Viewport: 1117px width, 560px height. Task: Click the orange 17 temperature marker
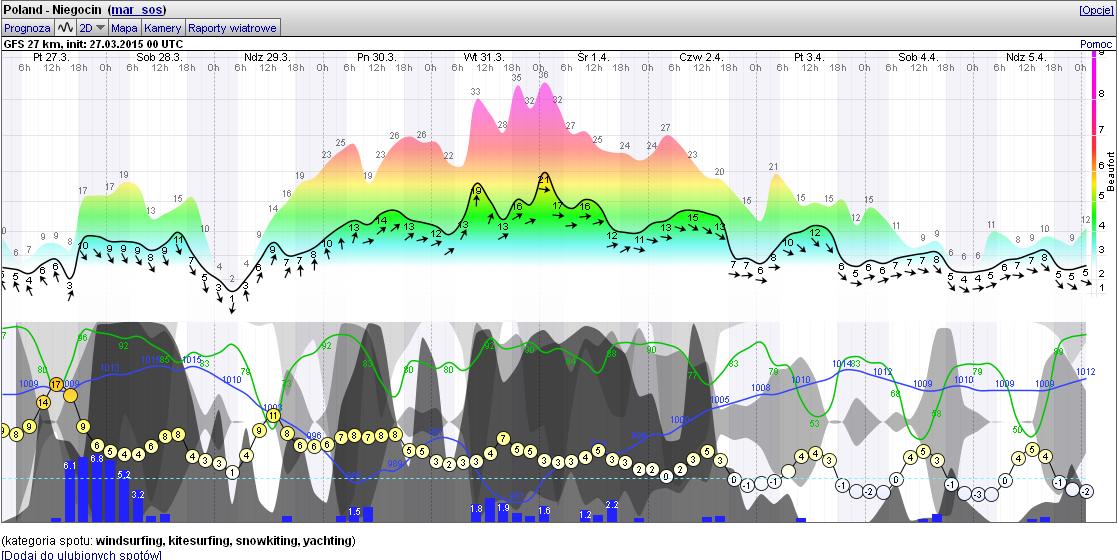[x=56, y=385]
